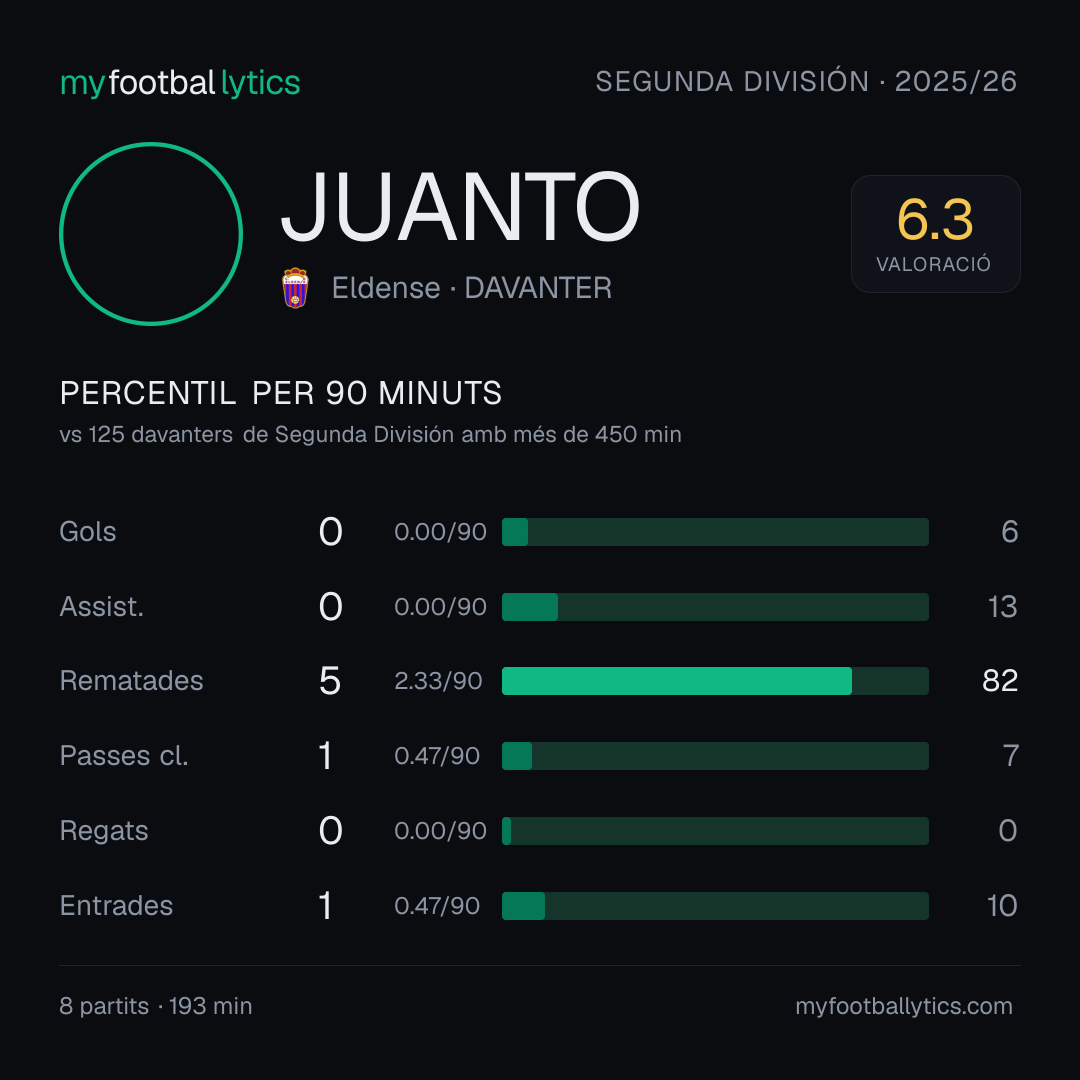Screen dimensions: 1080x1080
Task: Select the Assist. percentile bar
Action: point(715,607)
